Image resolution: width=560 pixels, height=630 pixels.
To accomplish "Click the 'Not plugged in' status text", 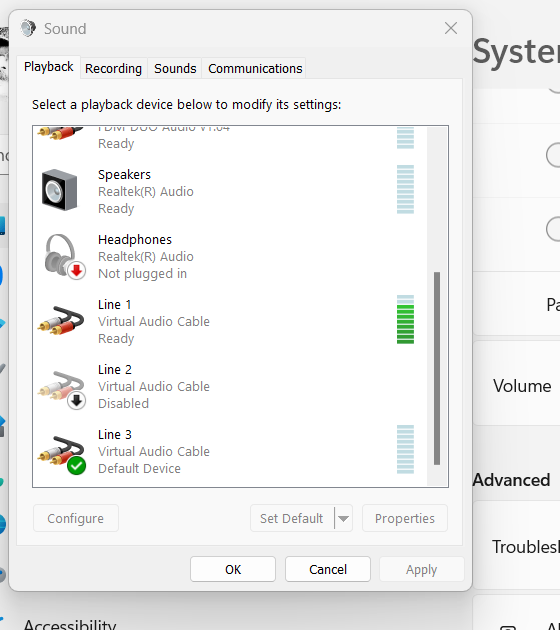I will click(x=143, y=274).
